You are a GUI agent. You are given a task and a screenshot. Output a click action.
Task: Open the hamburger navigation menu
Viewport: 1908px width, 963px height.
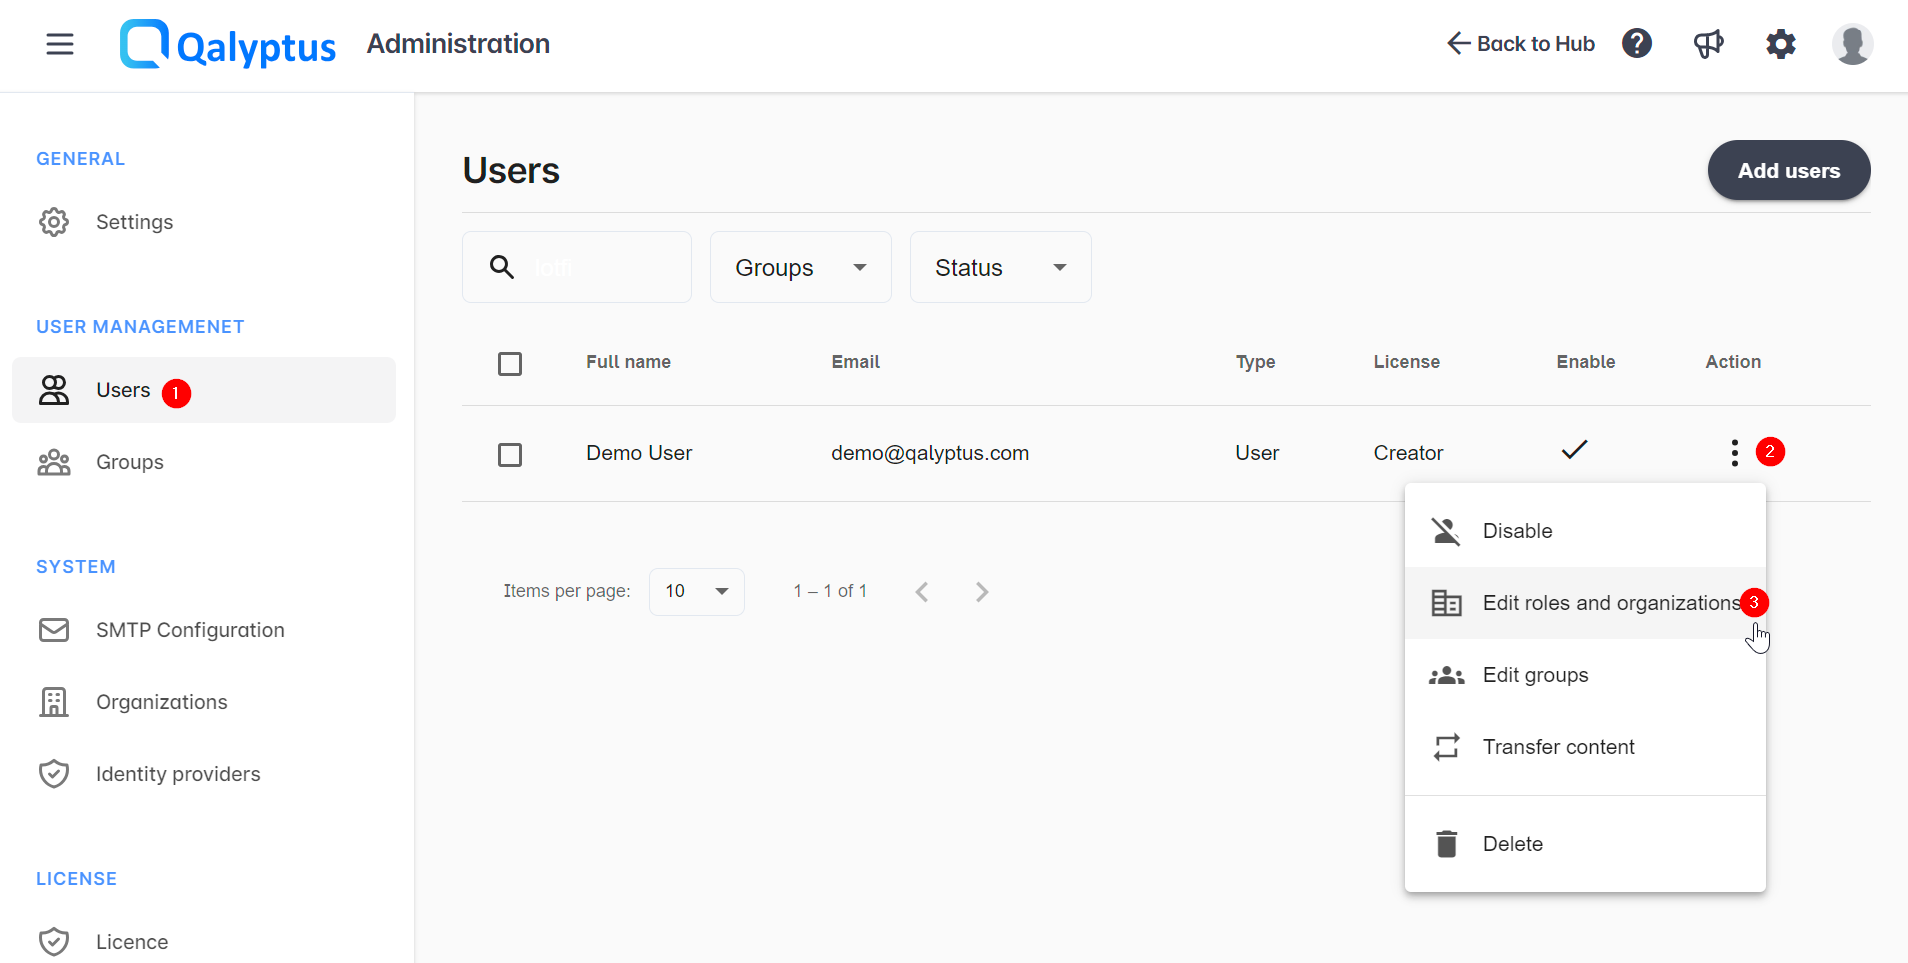pyautogui.click(x=60, y=44)
